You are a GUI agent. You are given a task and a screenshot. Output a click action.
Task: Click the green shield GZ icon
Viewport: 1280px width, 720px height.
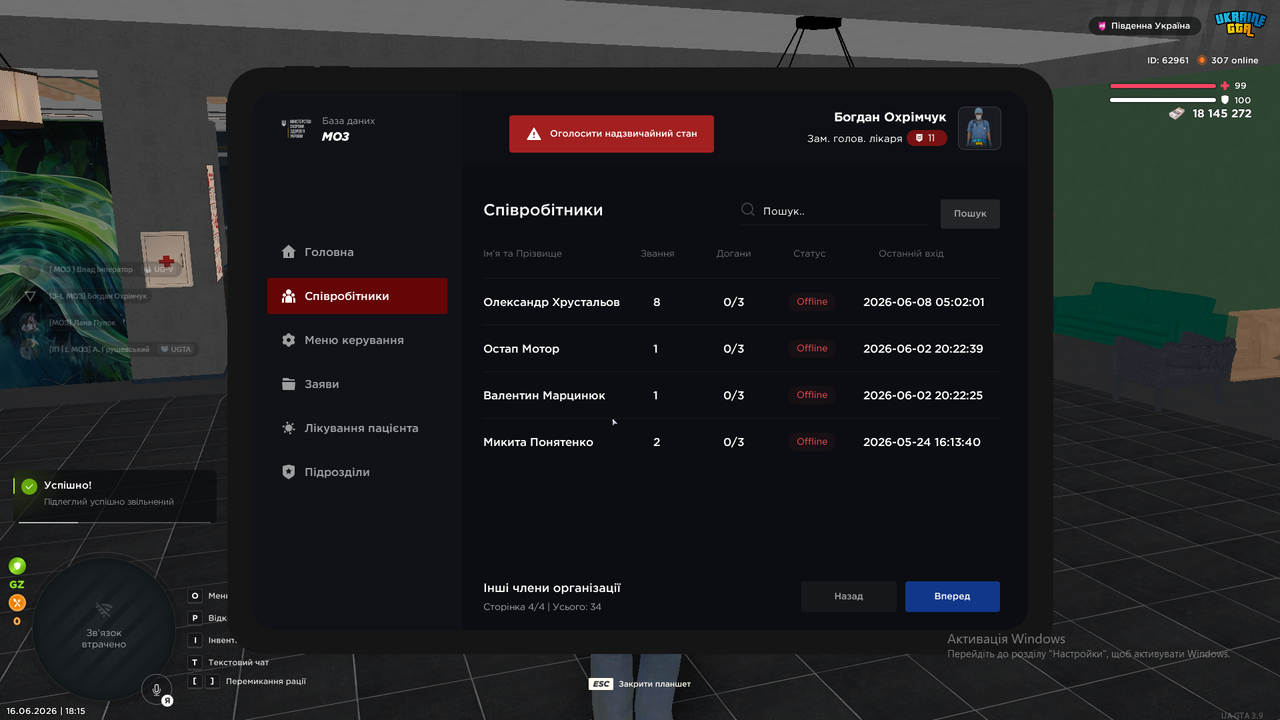(17, 566)
